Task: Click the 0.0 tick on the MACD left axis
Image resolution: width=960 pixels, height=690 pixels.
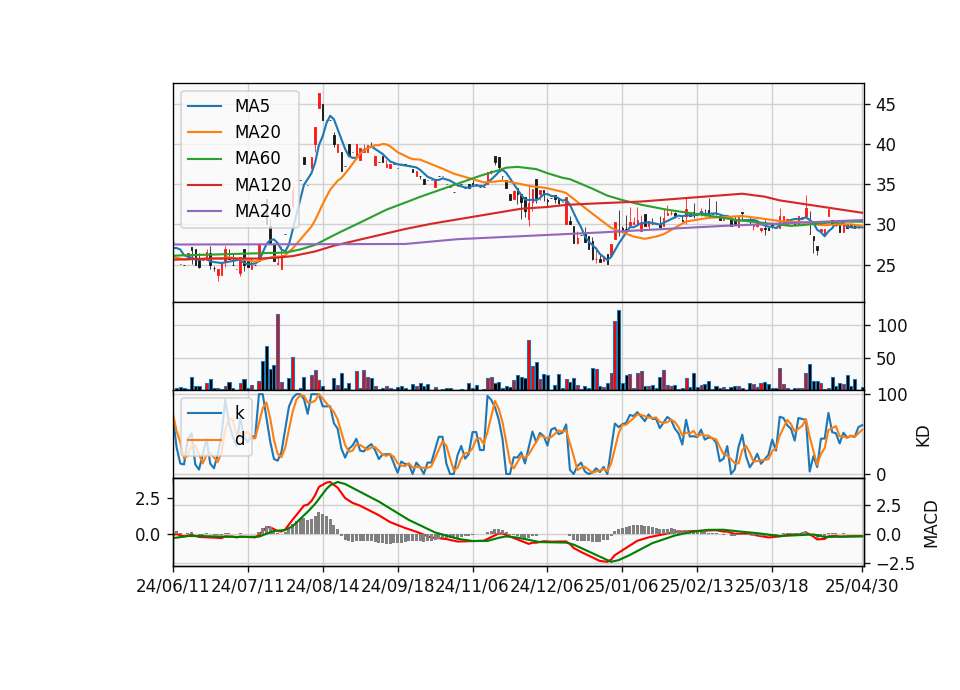Action: pos(147,535)
